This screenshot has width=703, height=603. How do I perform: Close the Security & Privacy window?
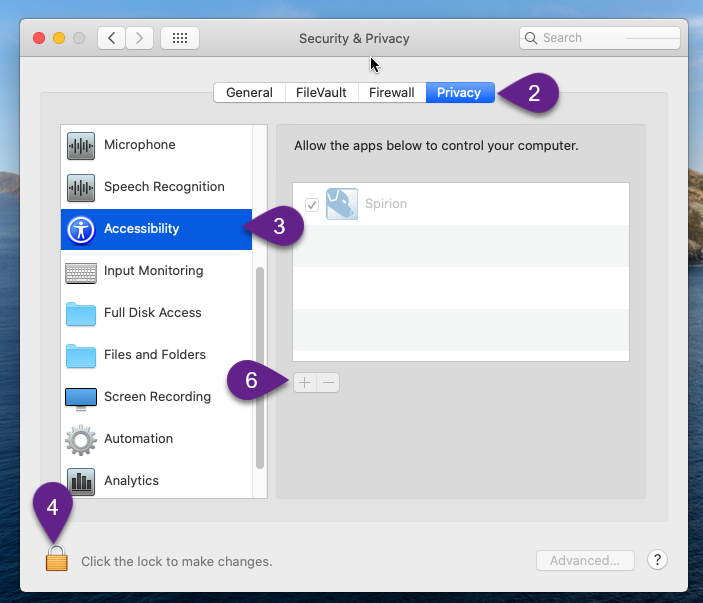tap(39, 38)
